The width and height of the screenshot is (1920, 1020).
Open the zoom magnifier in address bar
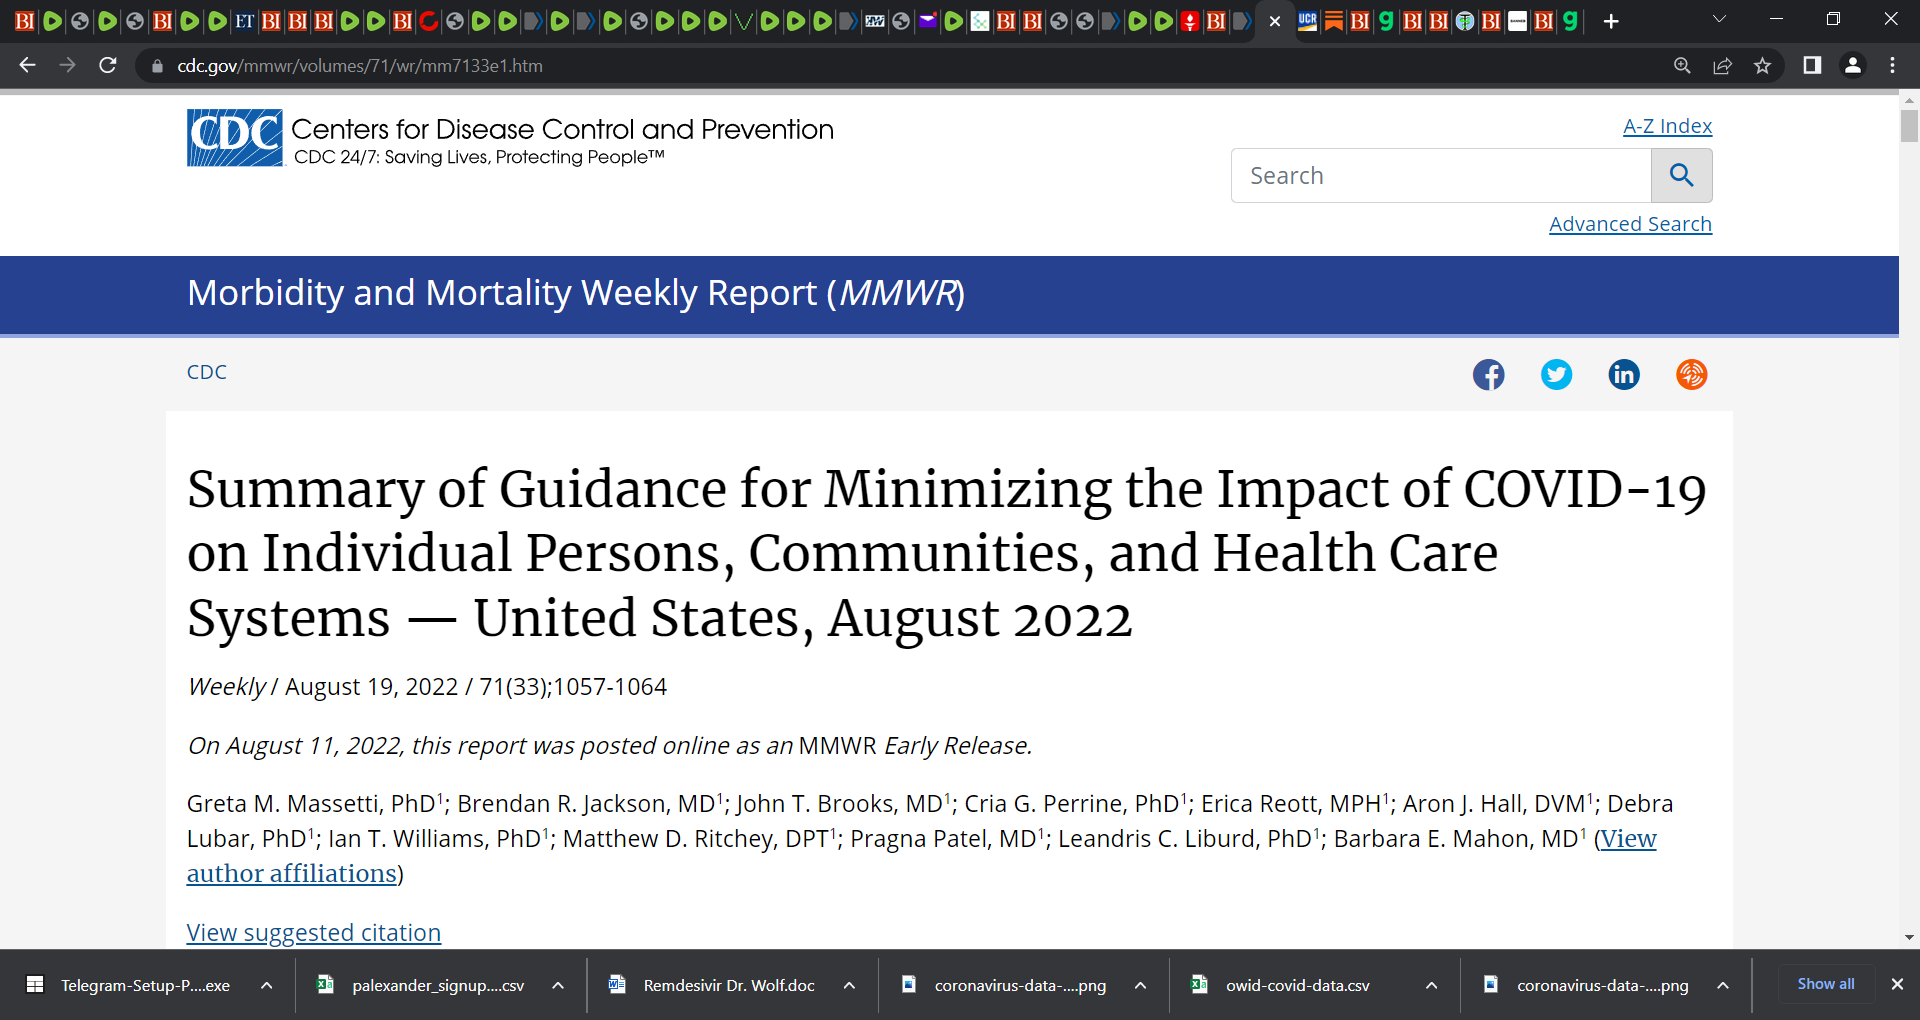1682,66
